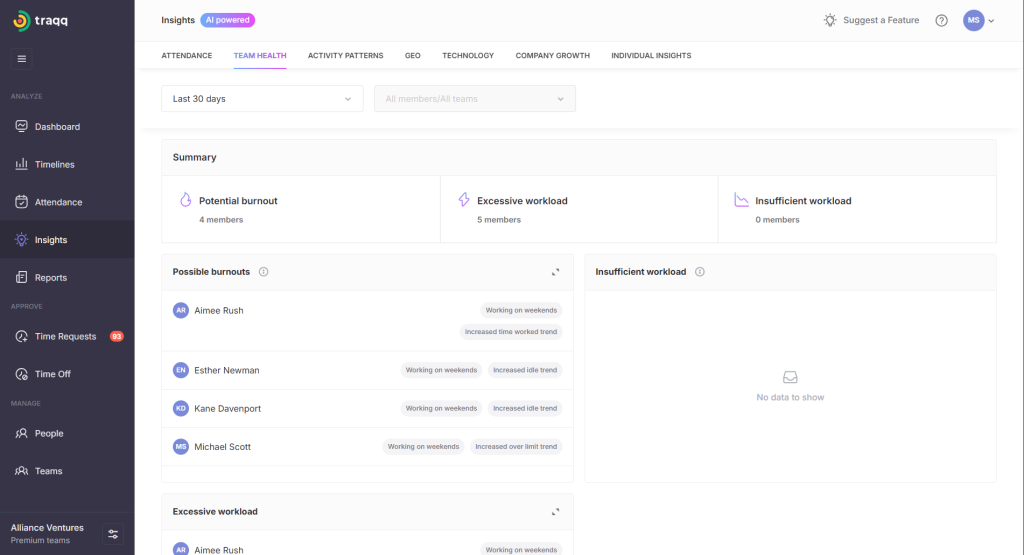Open the Individual Insights tab
The width and height of the screenshot is (1024, 555).
point(651,56)
